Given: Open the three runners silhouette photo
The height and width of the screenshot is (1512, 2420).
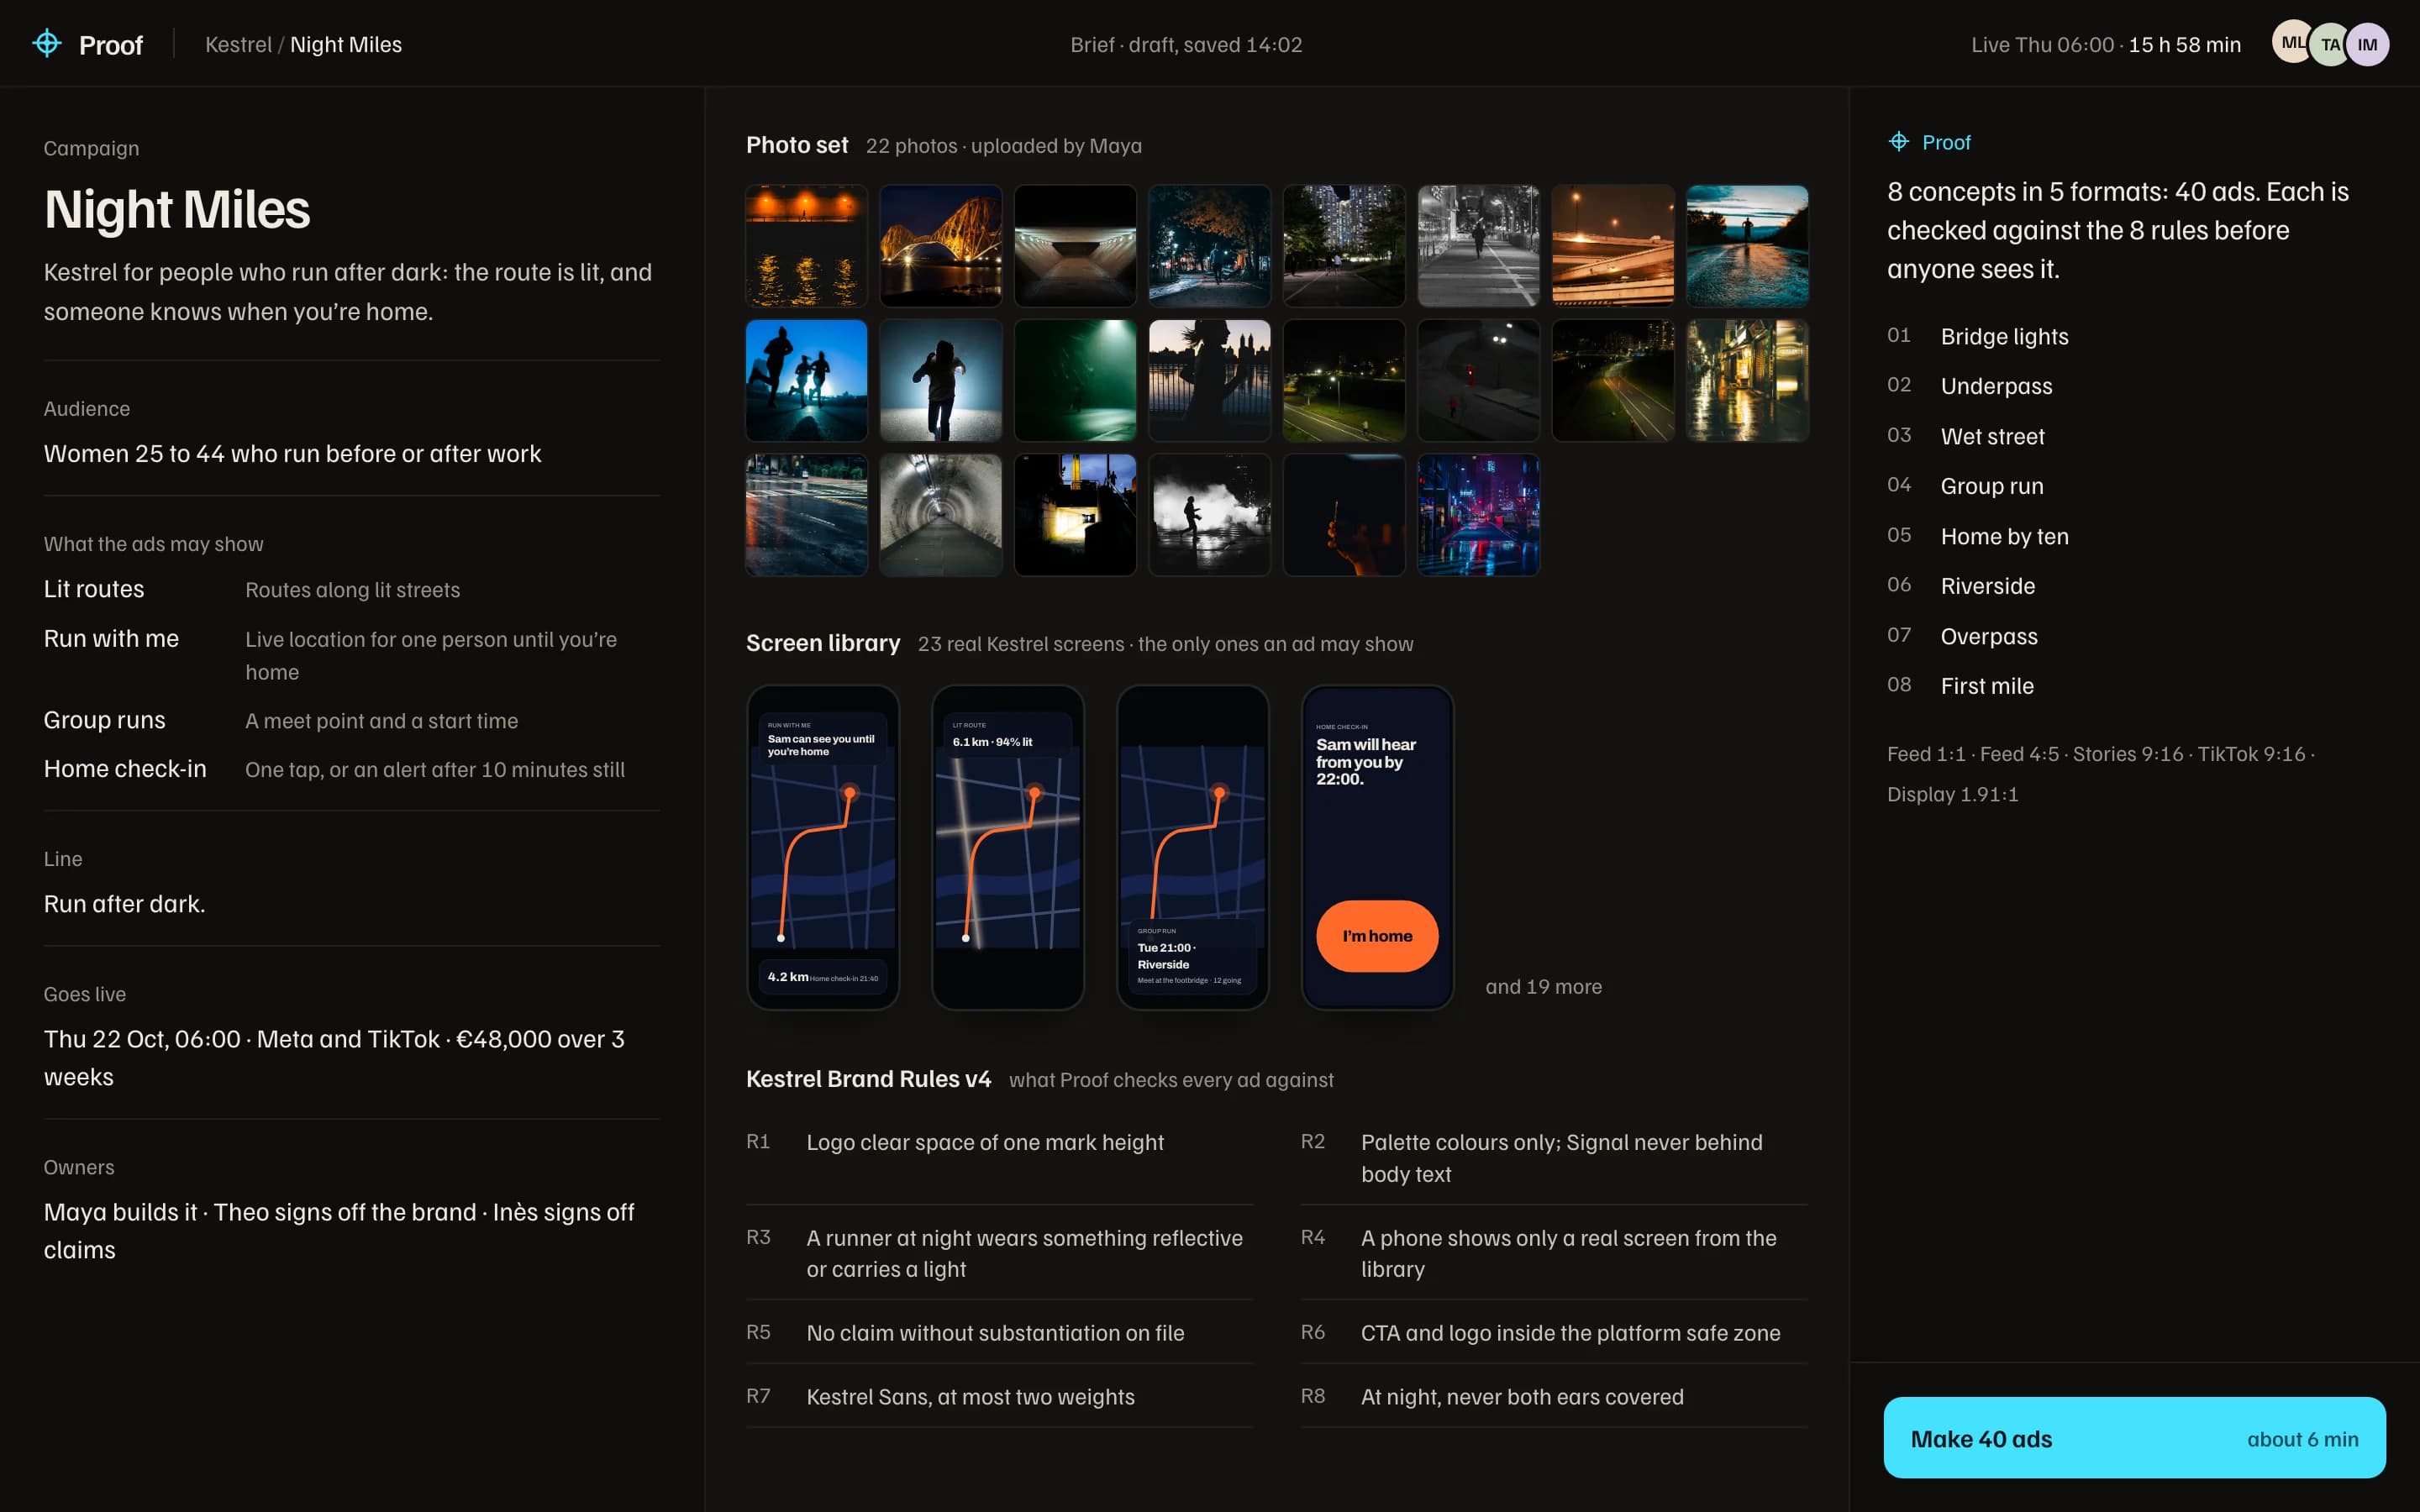Looking at the screenshot, I should (806, 380).
